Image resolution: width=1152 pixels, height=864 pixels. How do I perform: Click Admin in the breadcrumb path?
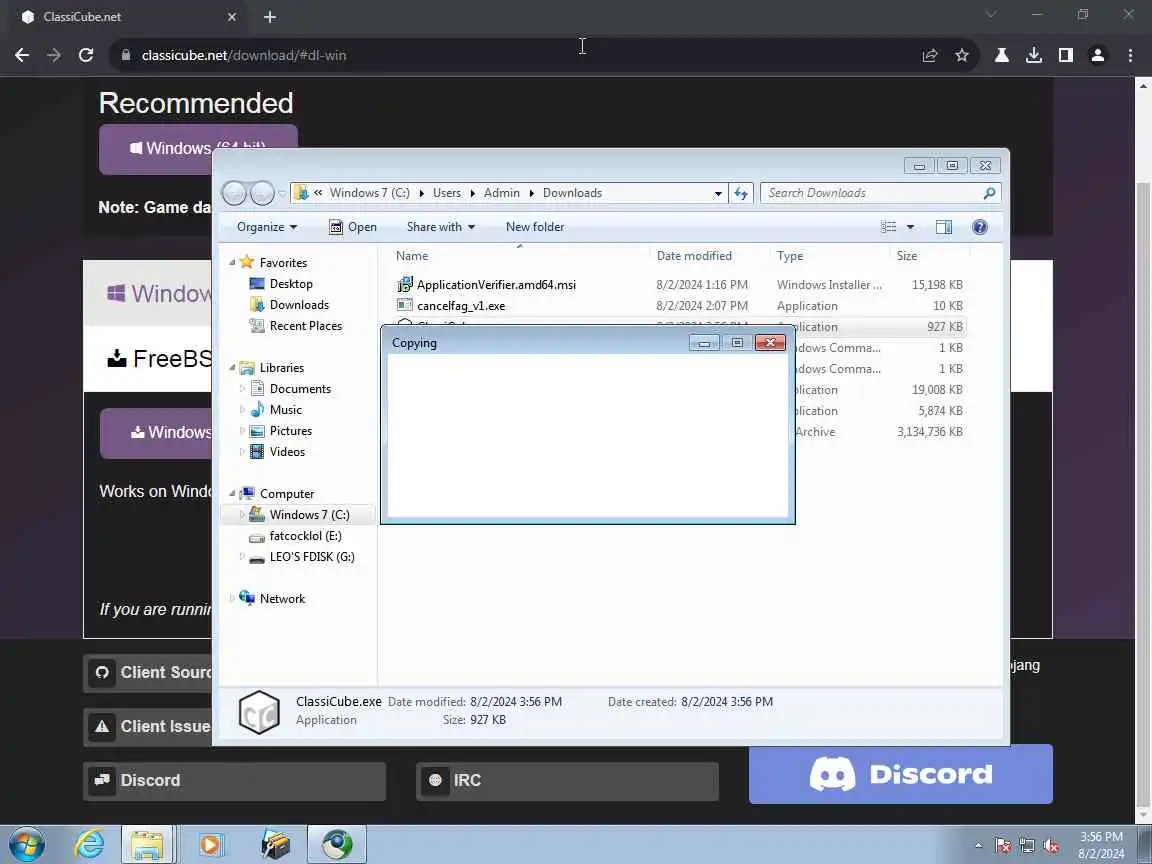click(502, 193)
